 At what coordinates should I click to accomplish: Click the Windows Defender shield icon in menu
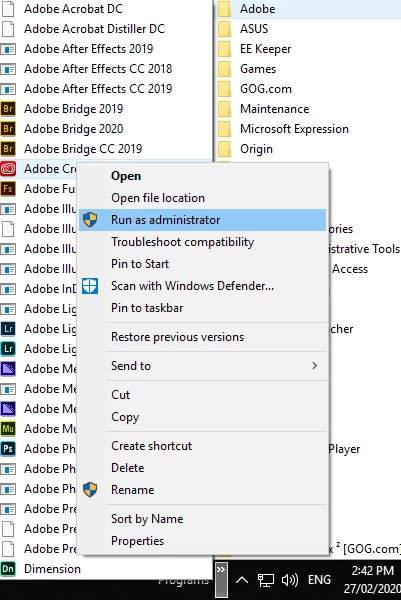pyautogui.click(x=90, y=286)
